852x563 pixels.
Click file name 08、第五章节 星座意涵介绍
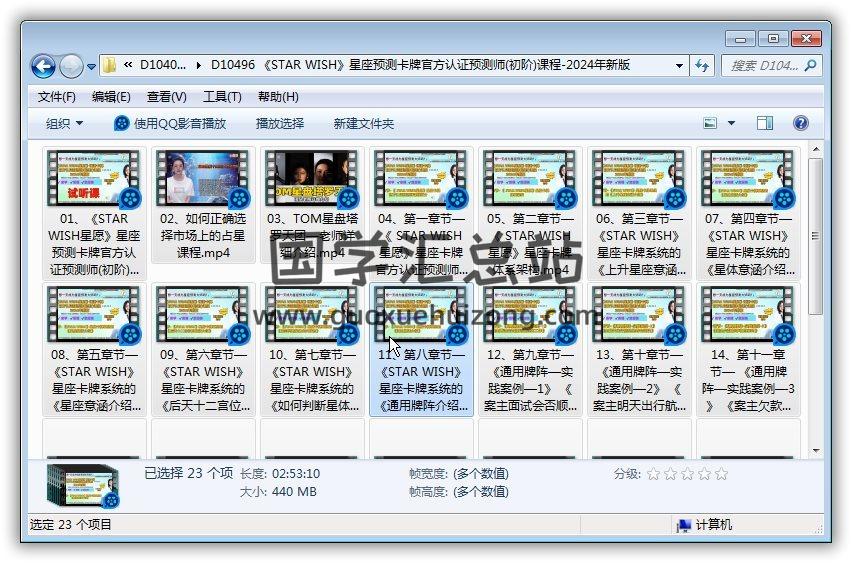(94, 380)
